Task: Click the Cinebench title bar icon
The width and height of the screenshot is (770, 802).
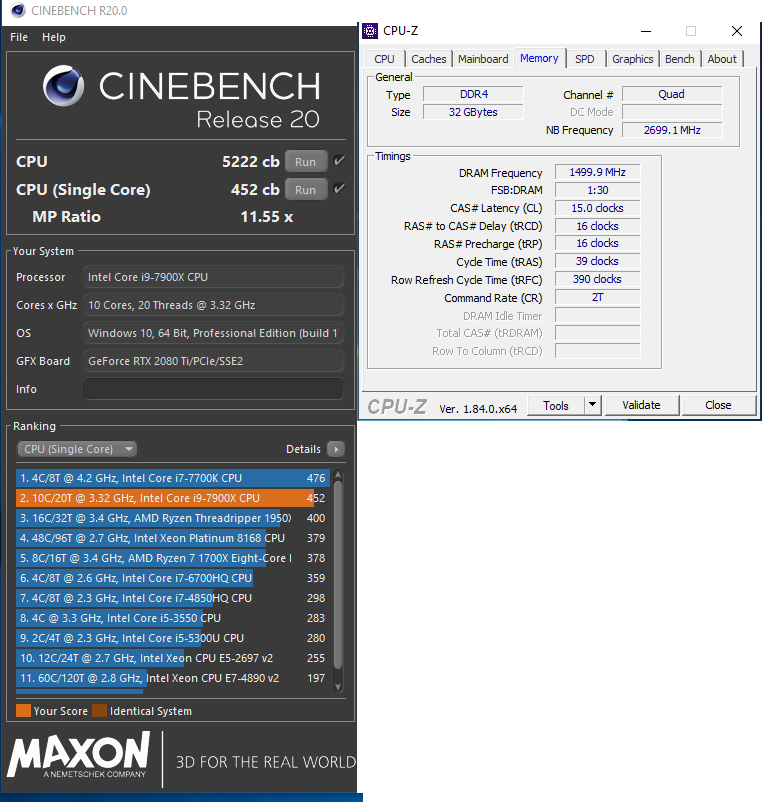Action: point(18,10)
